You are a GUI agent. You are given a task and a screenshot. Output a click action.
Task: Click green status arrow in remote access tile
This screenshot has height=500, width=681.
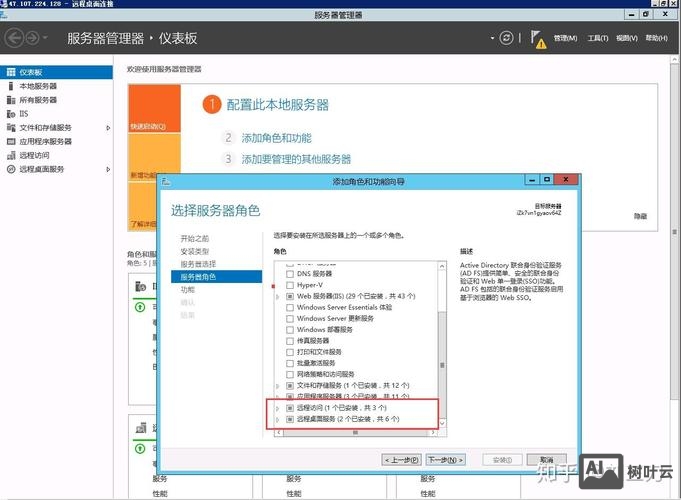coord(140,448)
